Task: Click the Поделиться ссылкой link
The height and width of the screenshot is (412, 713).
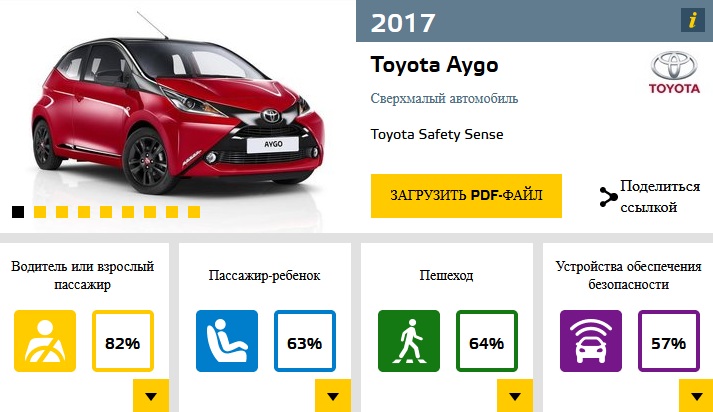Action: (x=660, y=197)
